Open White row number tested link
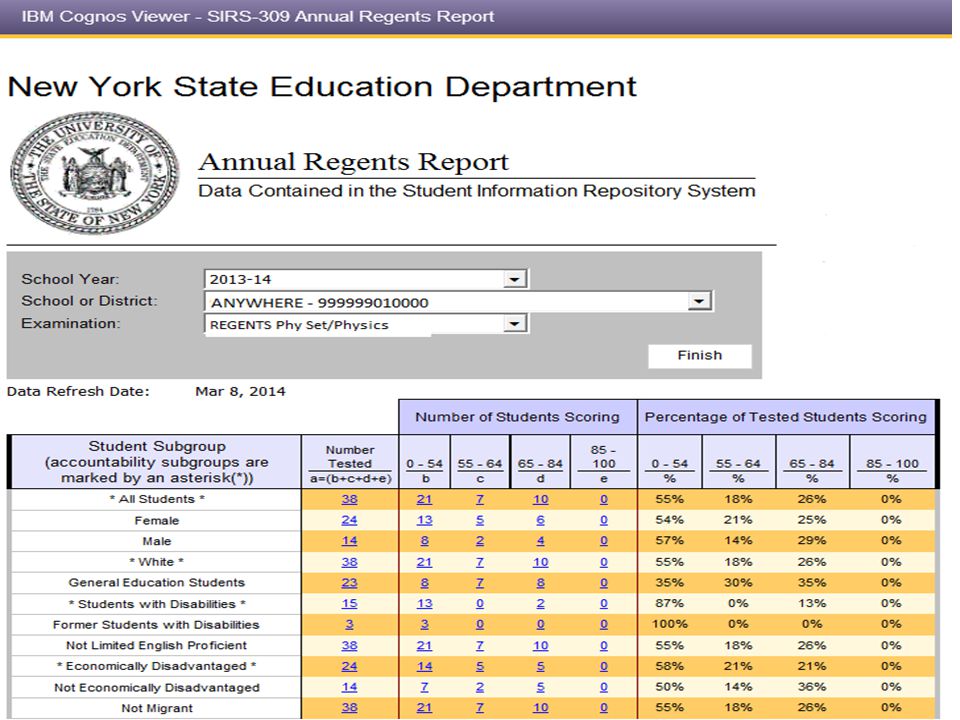This screenshot has height=720, width=960. click(350, 562)
